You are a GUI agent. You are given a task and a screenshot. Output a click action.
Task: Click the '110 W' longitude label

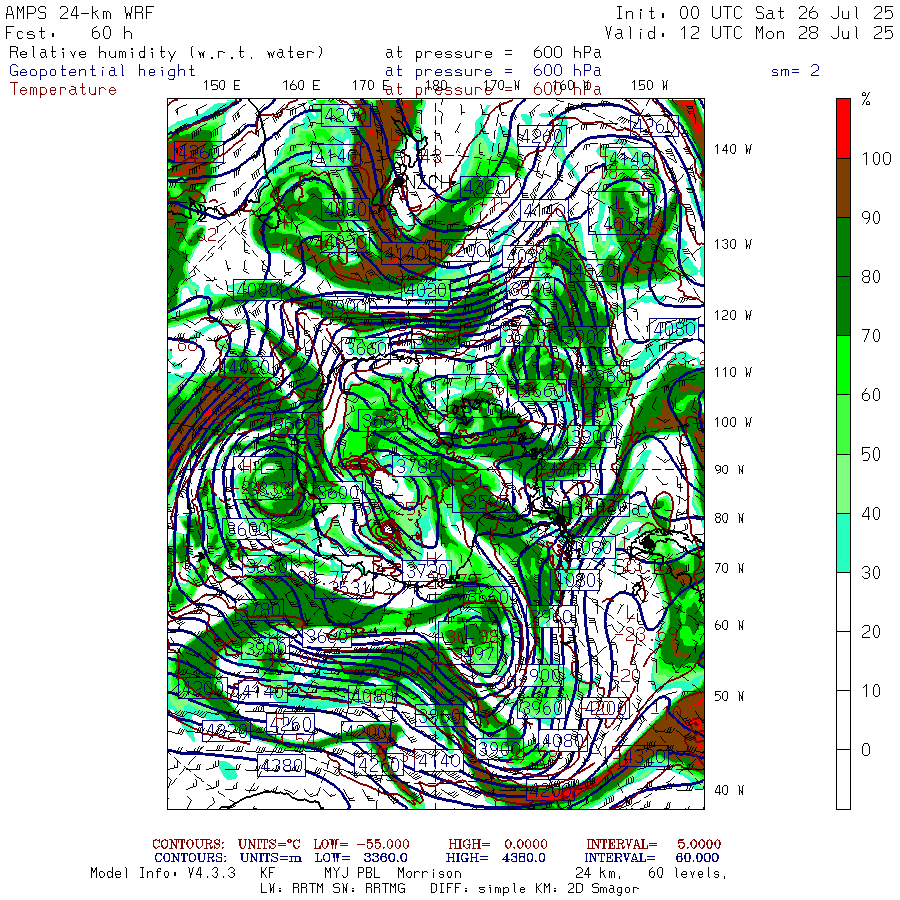point(732,373)
